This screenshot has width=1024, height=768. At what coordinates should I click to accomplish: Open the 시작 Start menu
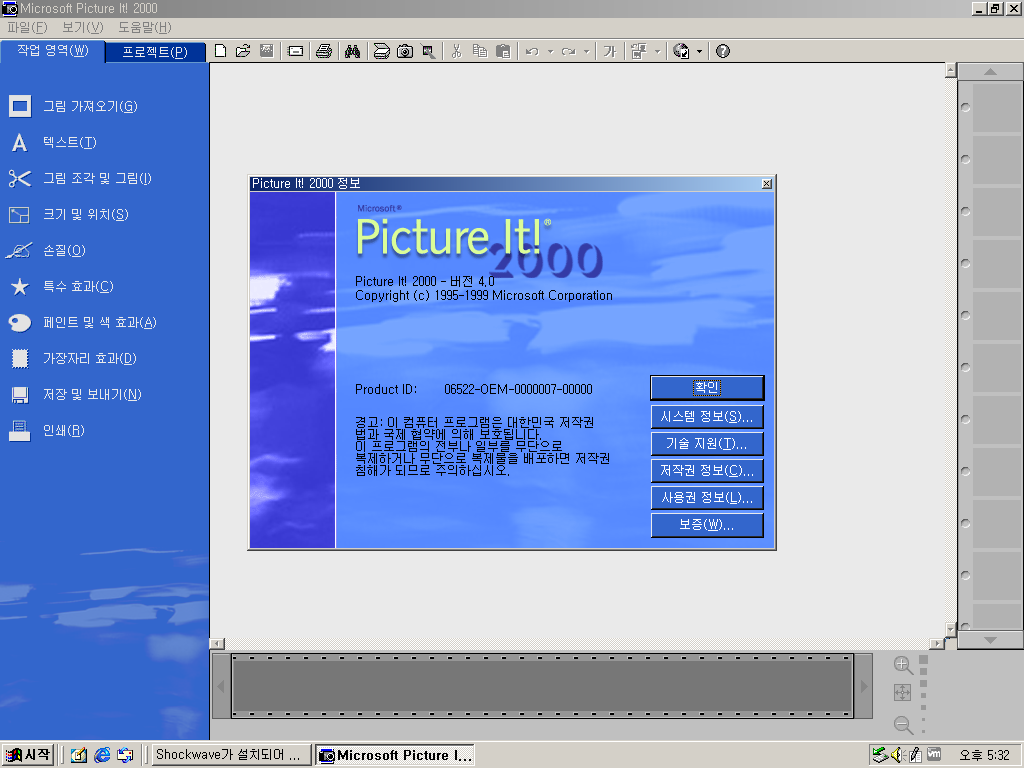pos(27,755)
